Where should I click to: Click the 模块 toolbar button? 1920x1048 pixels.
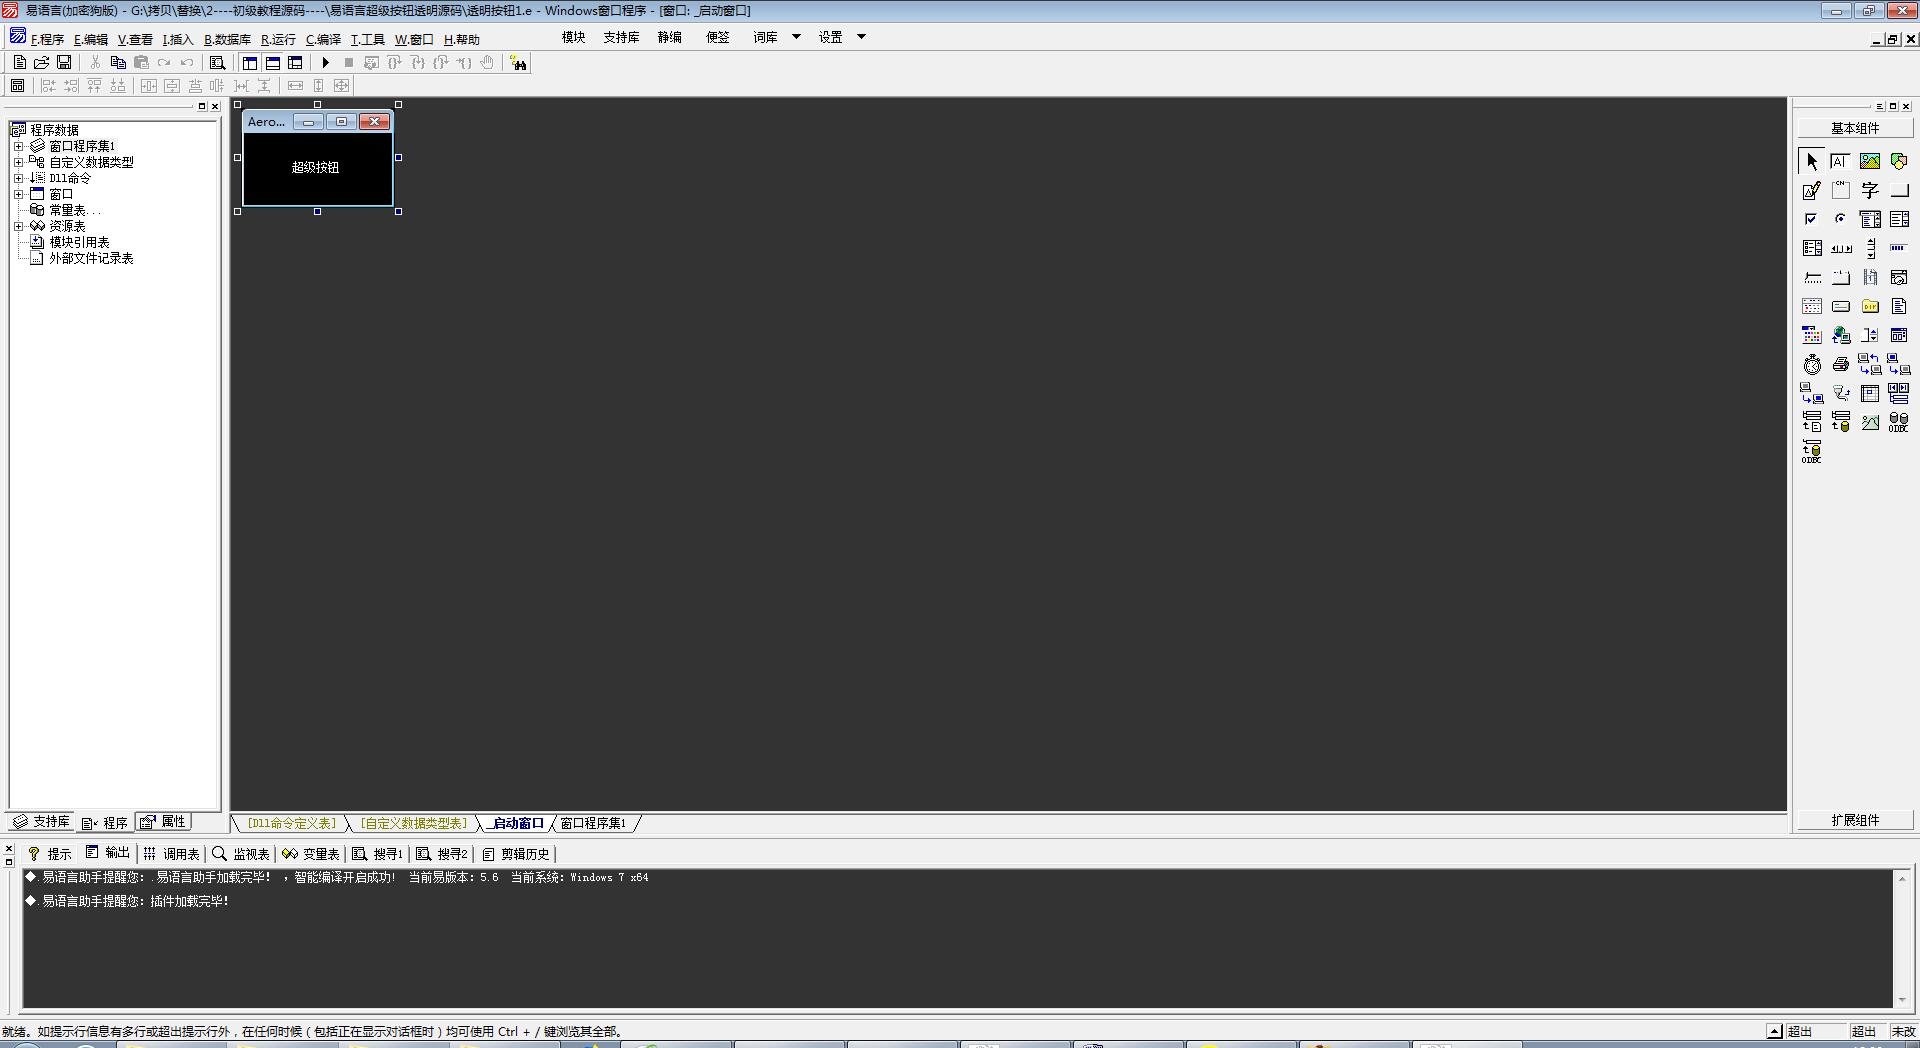(573, 37)
